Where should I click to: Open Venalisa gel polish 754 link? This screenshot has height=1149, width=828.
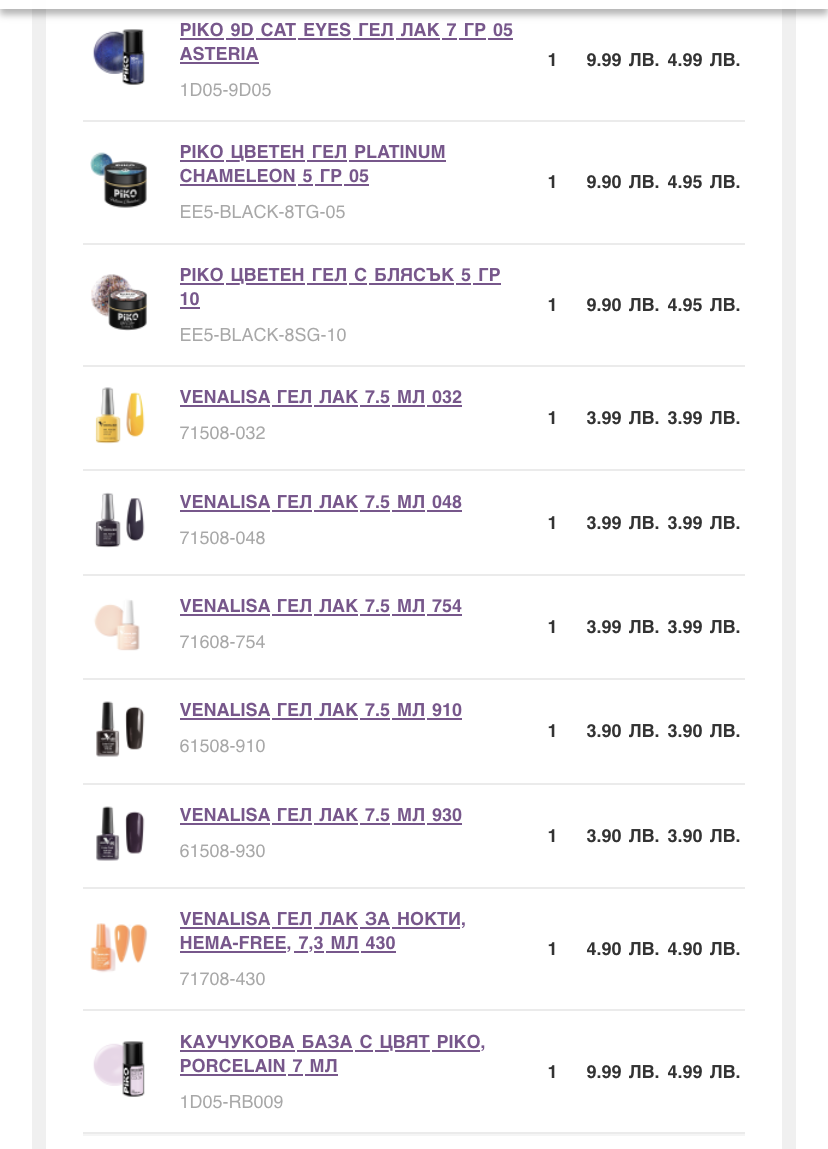point(321,606)
